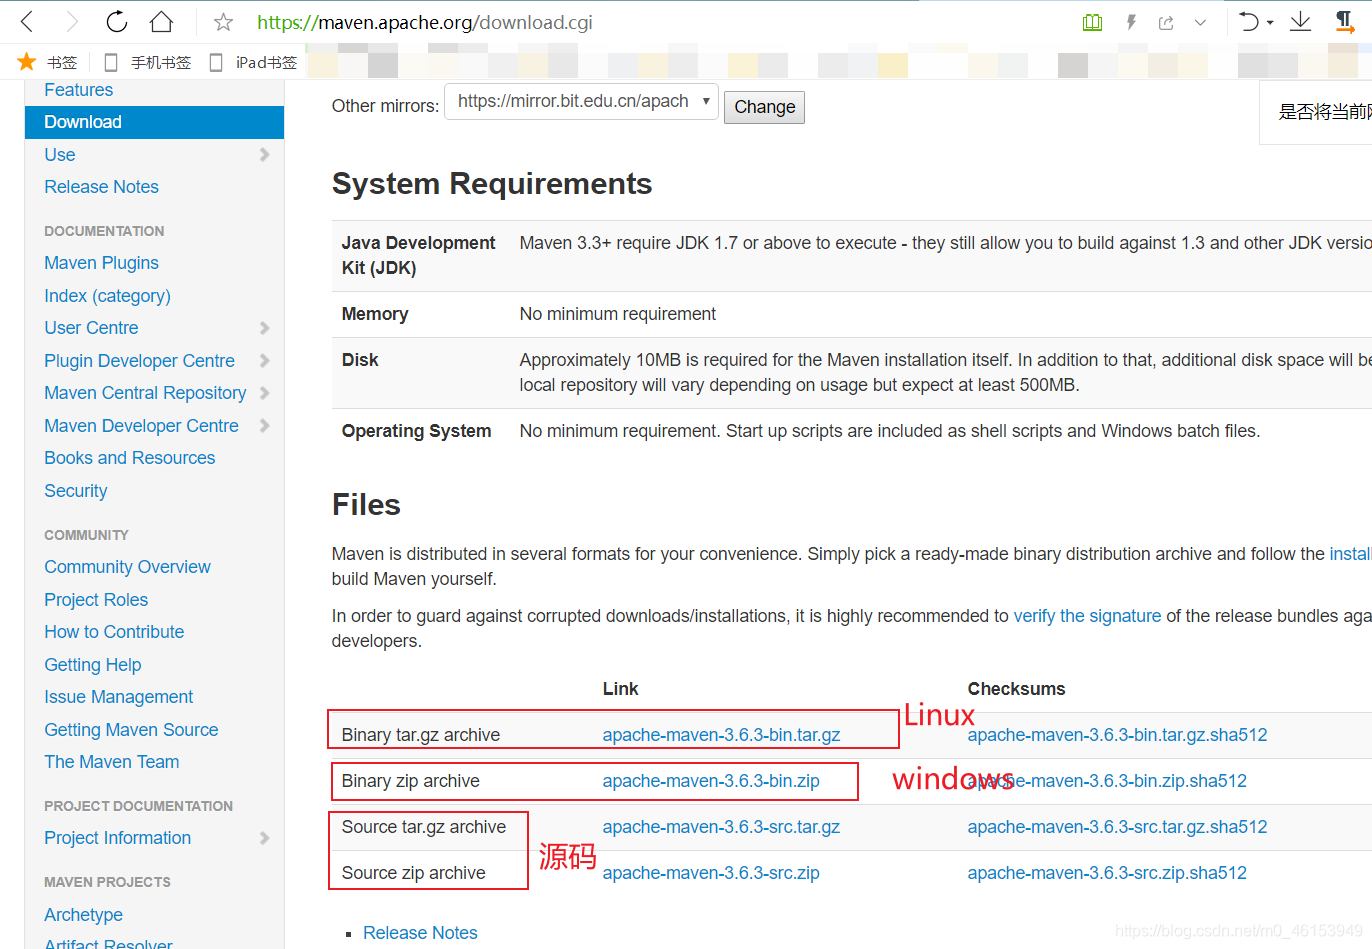
Task: Open Project Roles link
Action: coord(96,600)
